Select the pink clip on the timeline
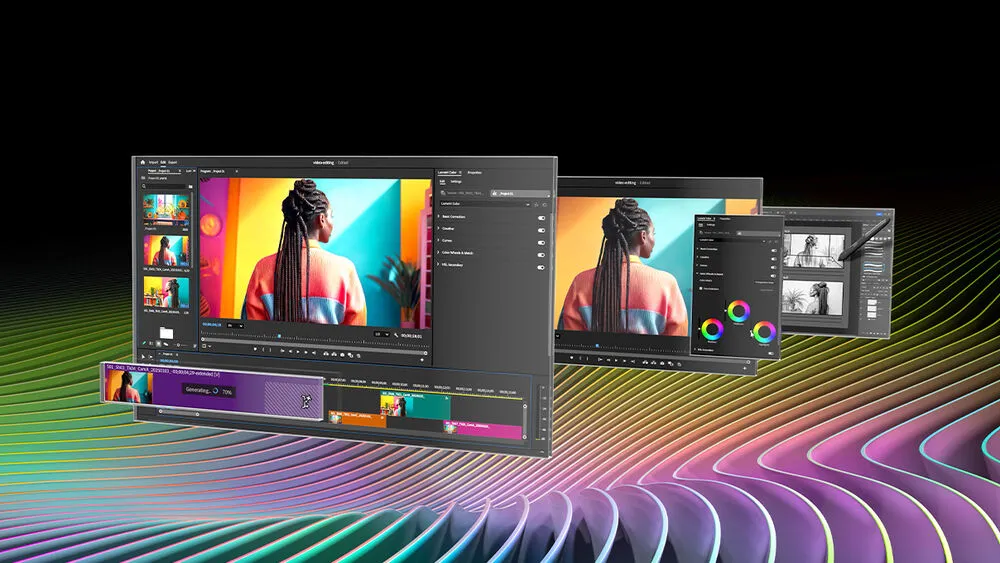Viewport: 1000px width, 563px height. pyautogui.click(x=483, y=430)
